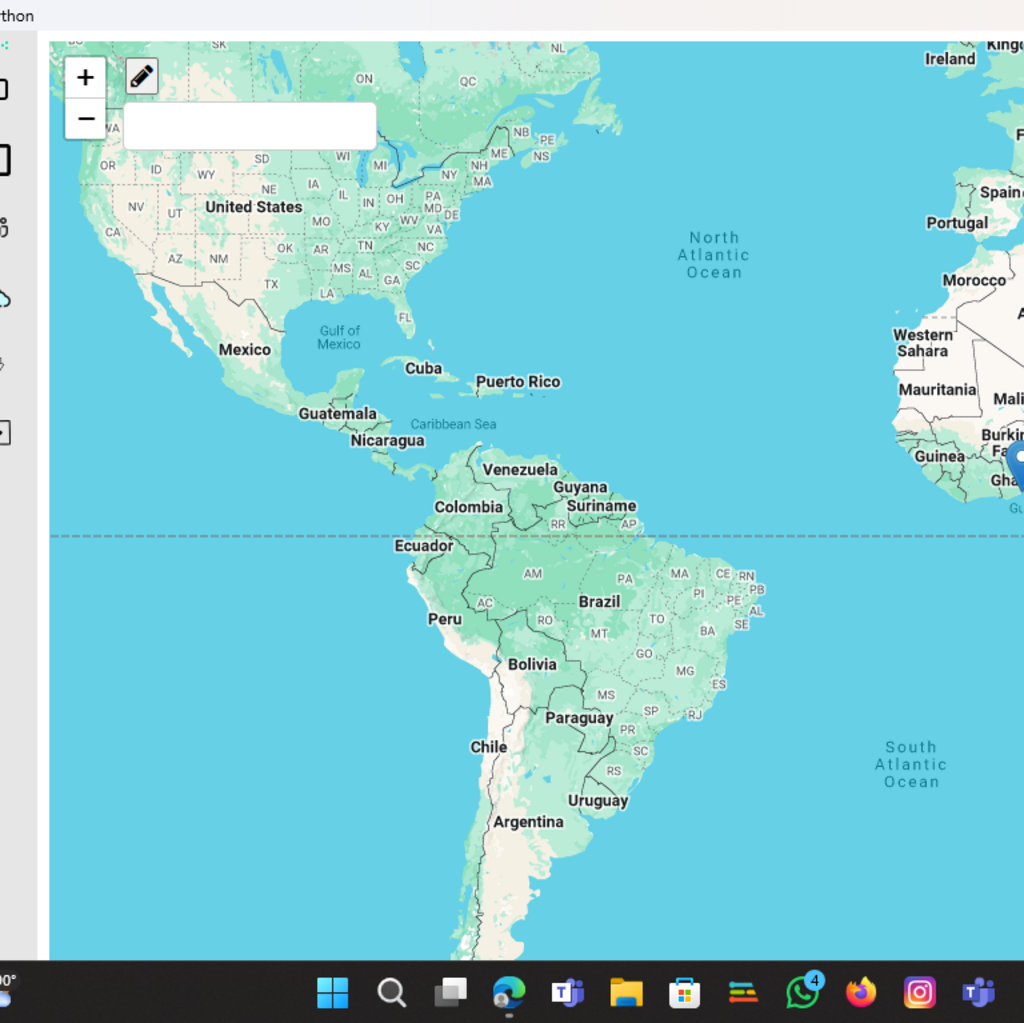Open the cloud icon in the left sidebar

point(4,299)
